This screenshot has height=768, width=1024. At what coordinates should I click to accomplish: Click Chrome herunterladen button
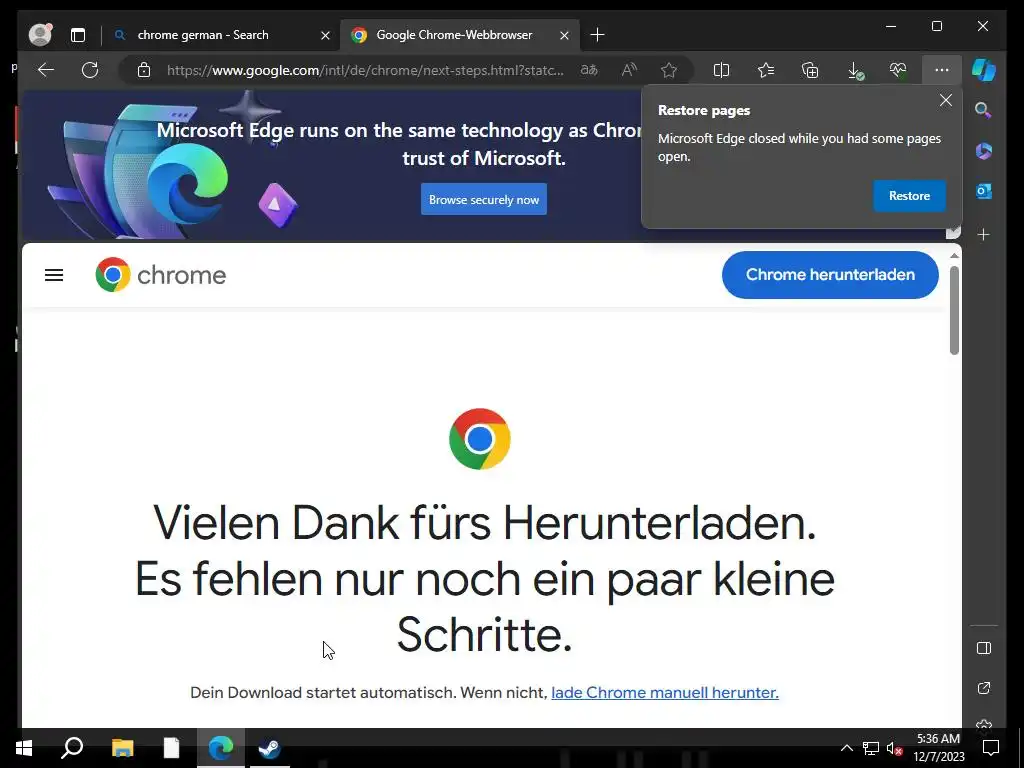830,275
